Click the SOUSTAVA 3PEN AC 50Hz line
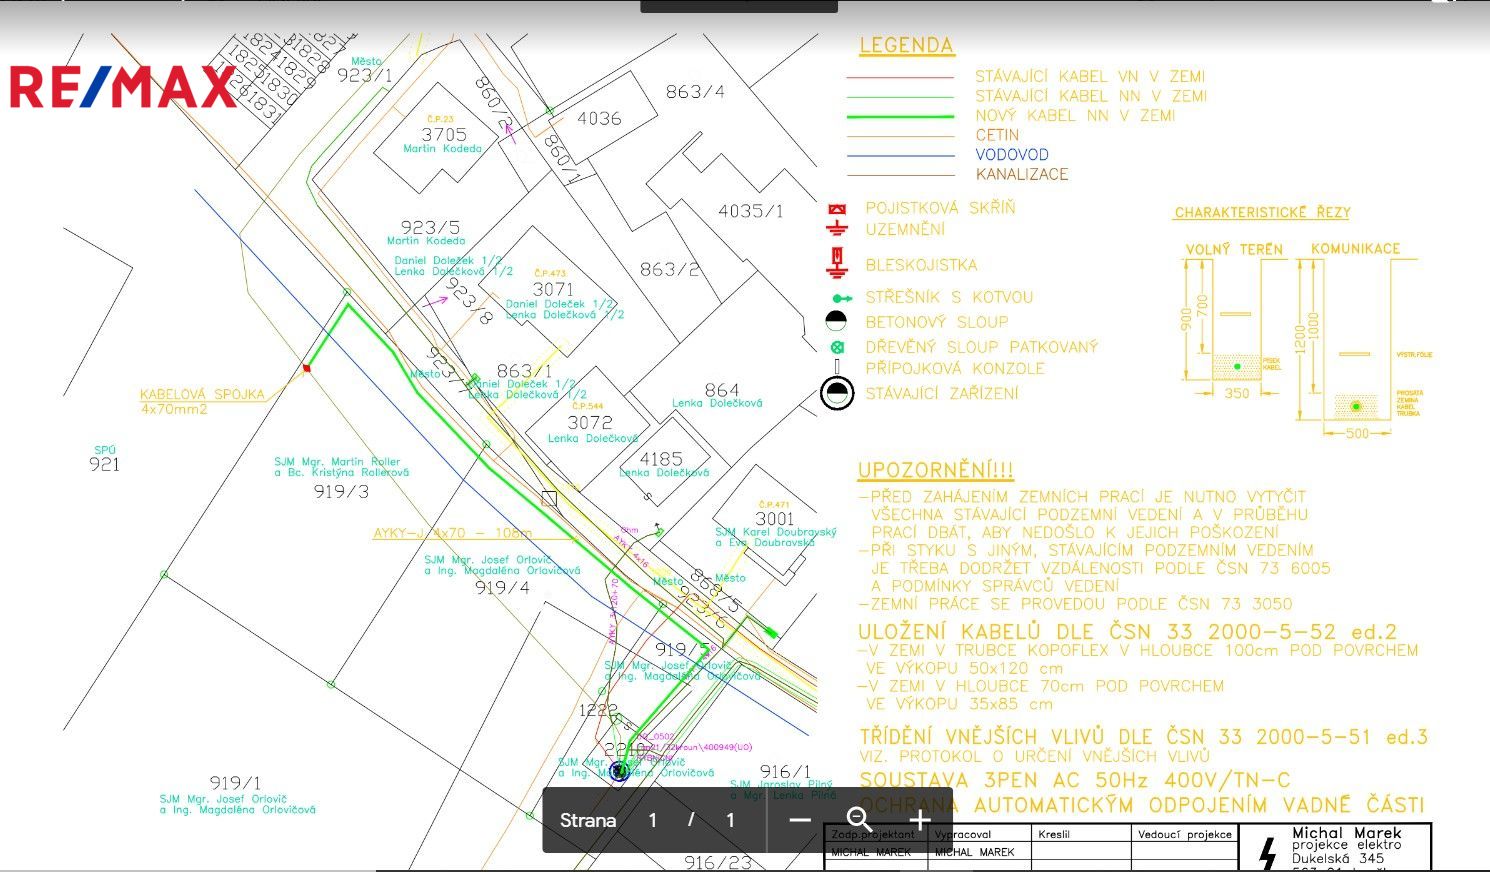Image resolution: width=1490 pixels, height=872 pixels. click(1074, 780)
